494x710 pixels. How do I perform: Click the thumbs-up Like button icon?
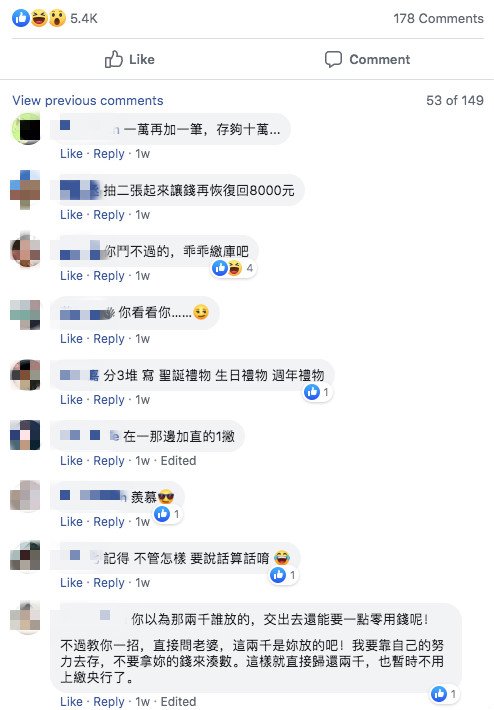pos(114,59)
